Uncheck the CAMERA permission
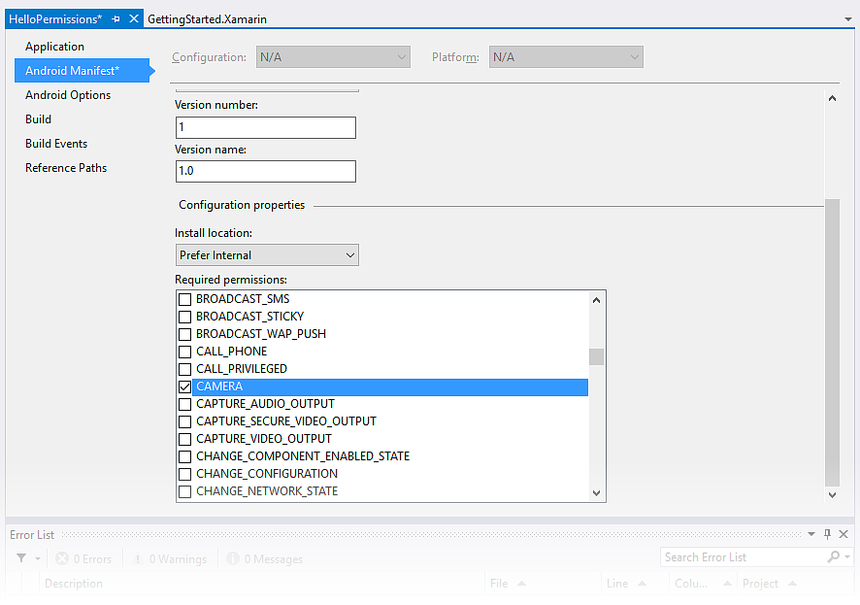This screenshot has height=605, width=860. click(184, 386)
